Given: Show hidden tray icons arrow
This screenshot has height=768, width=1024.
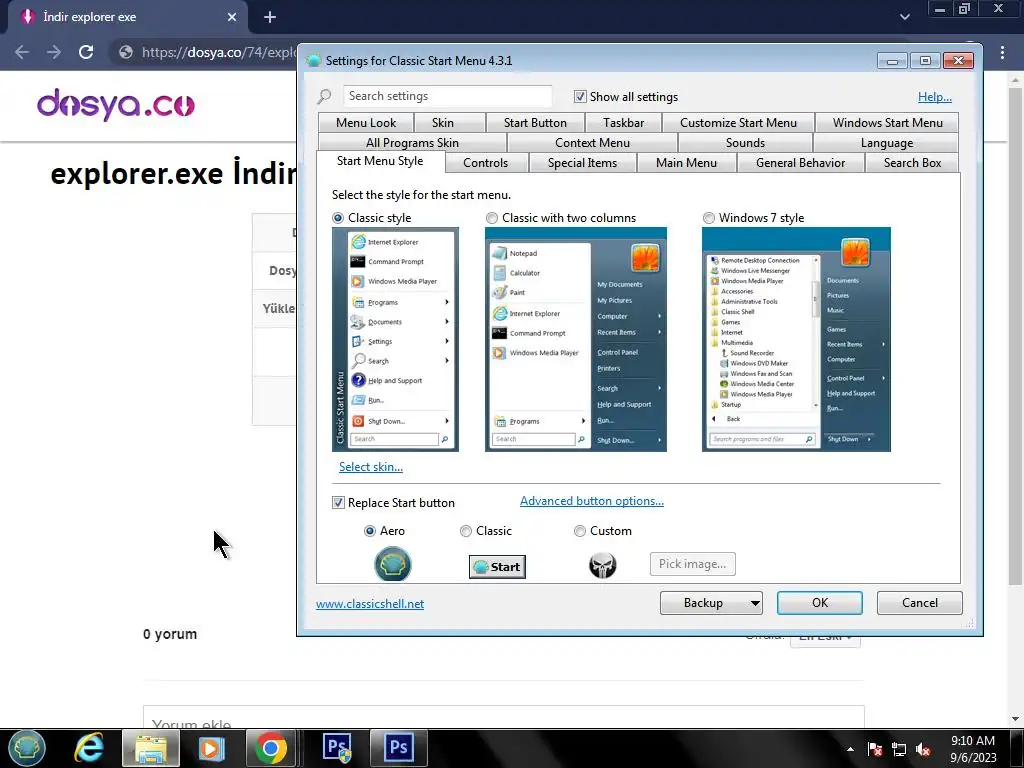Looking at the screenshot, I should coord(850,749).
